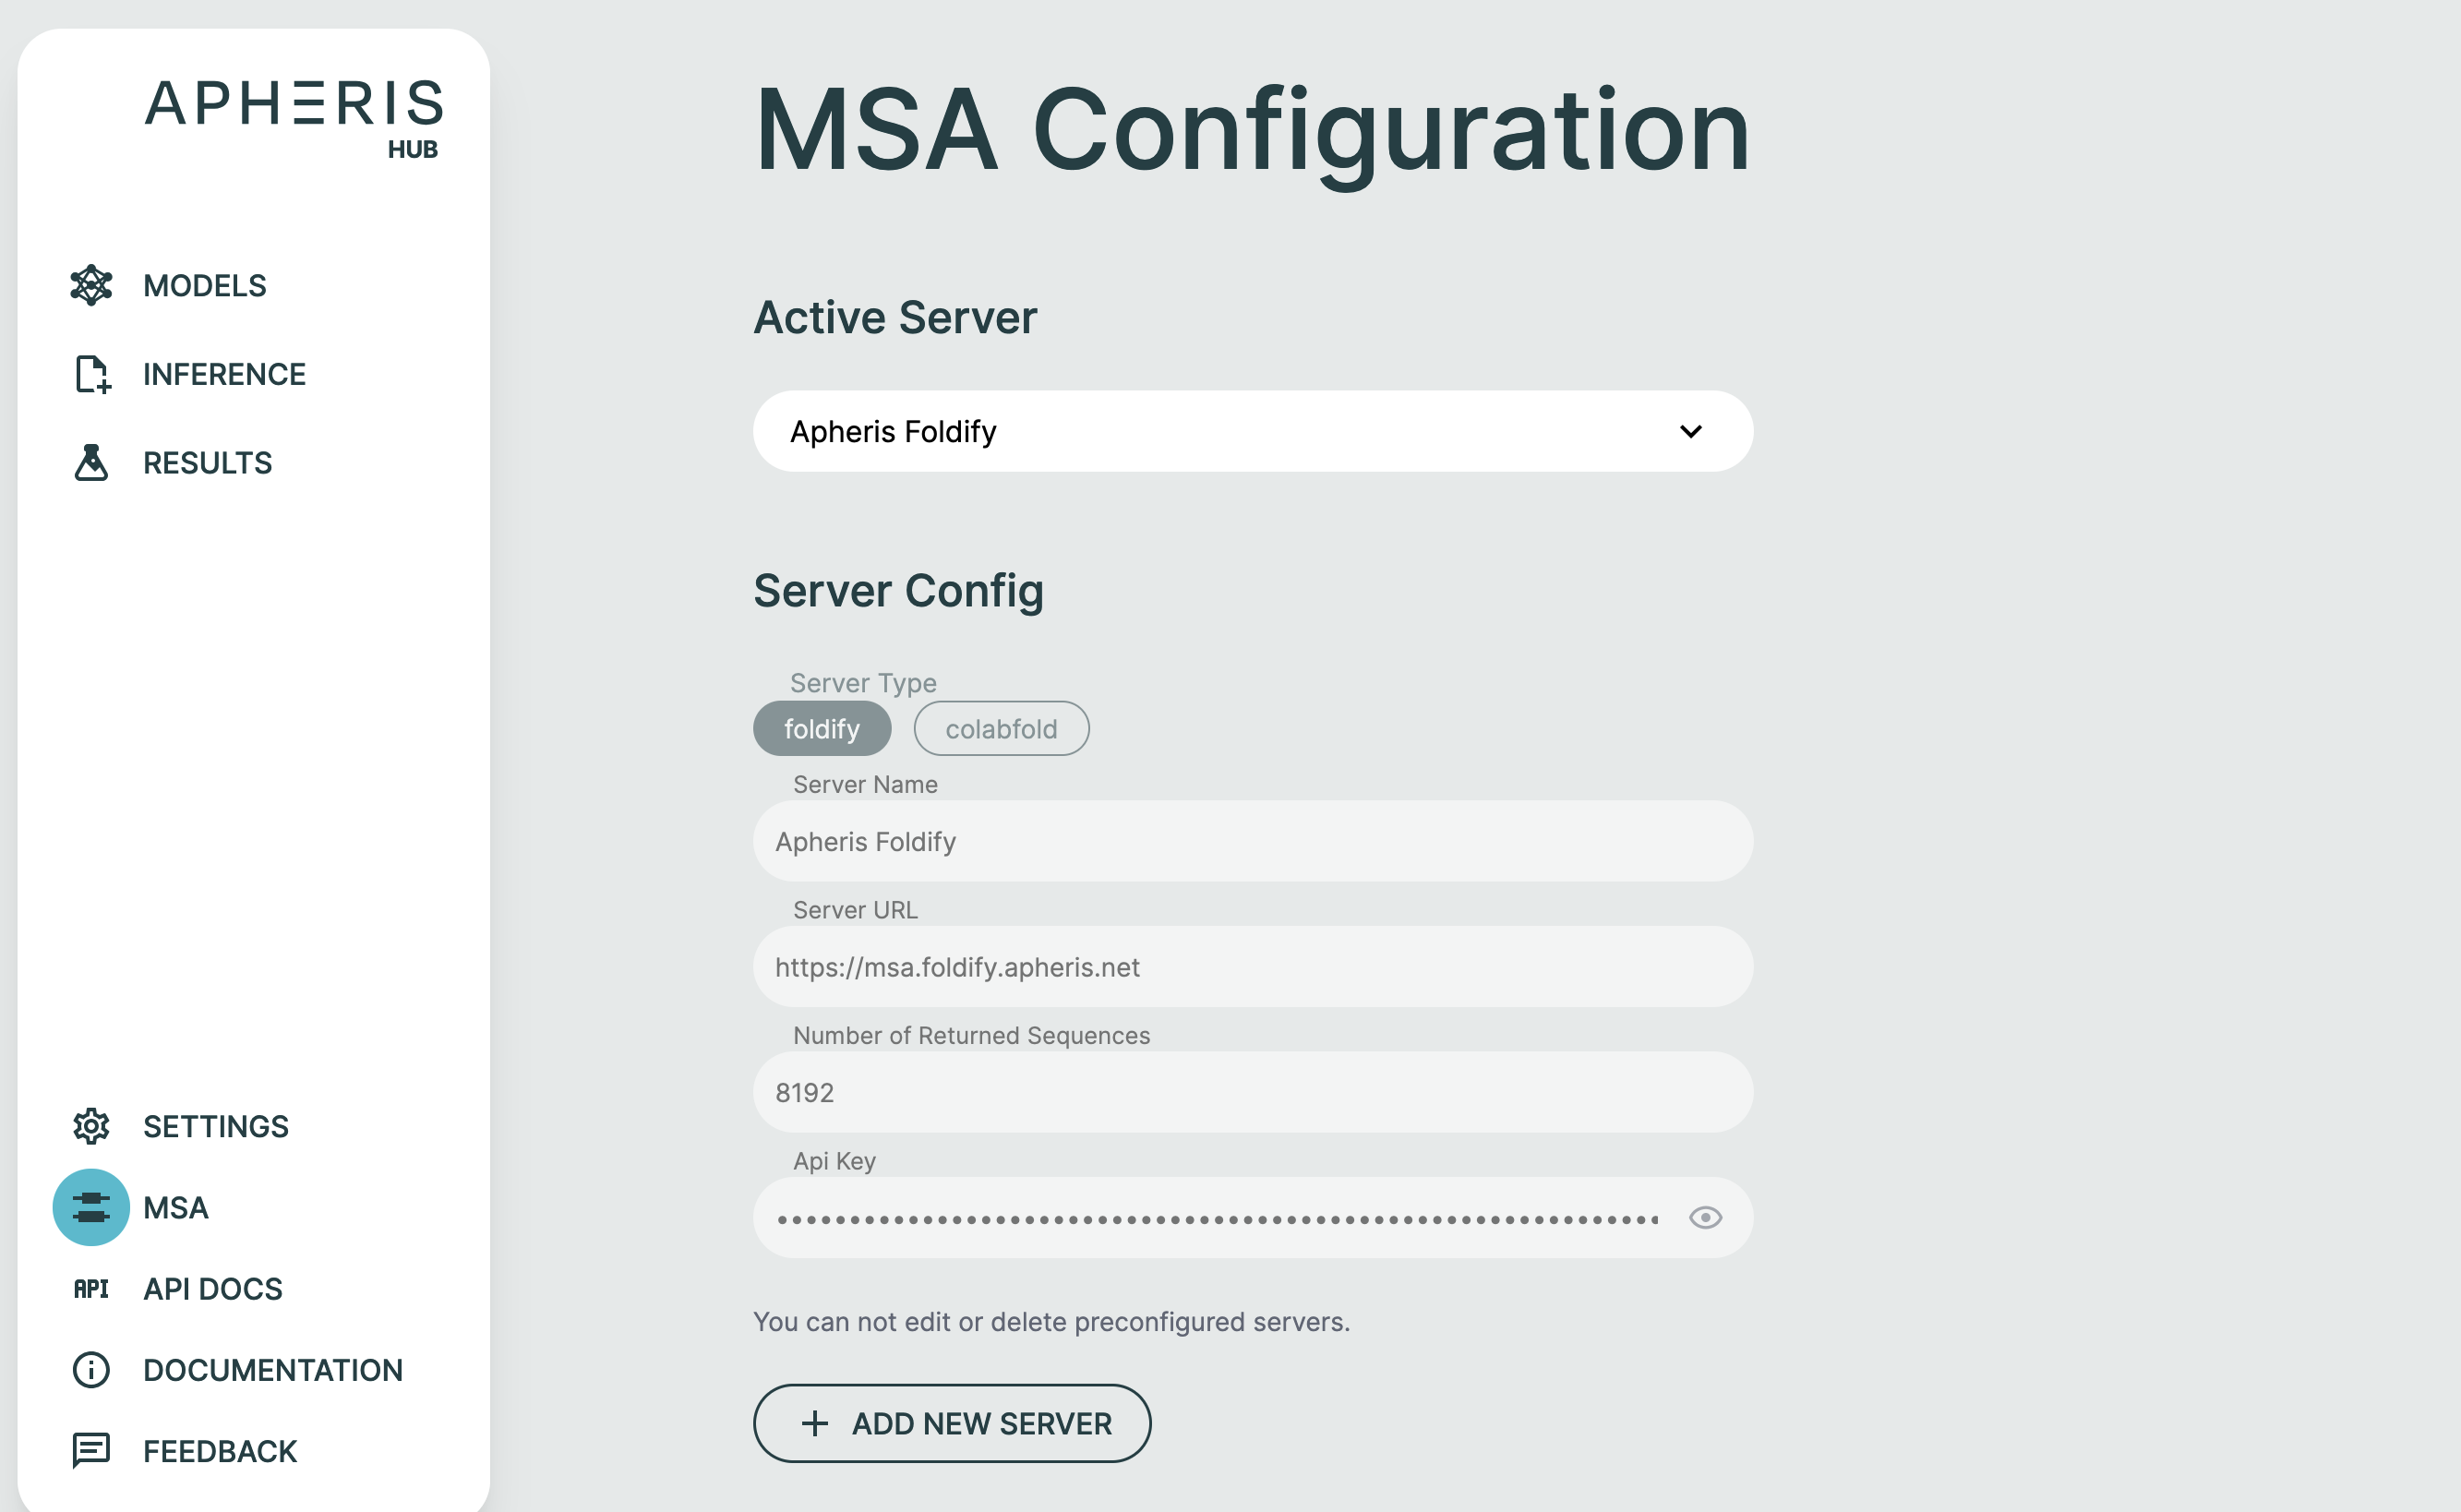Click the Inference document icon
The width and height of the screenshot is (2461, 1512).
(91, 374)
